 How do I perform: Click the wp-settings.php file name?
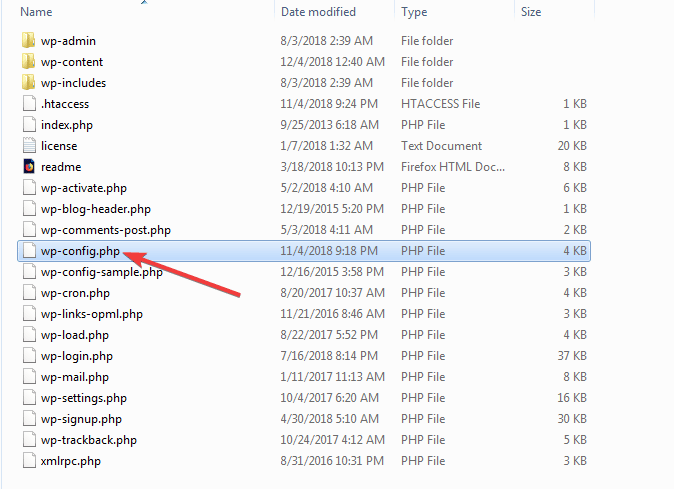pyautogui.click(x=83, y=398)
